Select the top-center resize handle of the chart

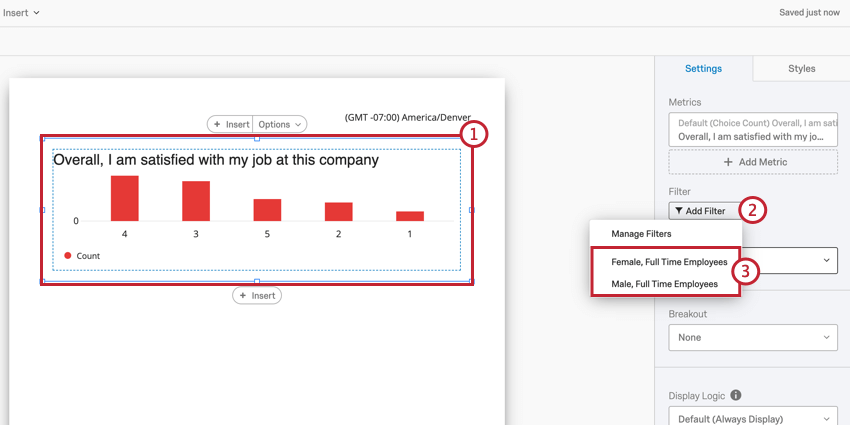coord(257,139)
